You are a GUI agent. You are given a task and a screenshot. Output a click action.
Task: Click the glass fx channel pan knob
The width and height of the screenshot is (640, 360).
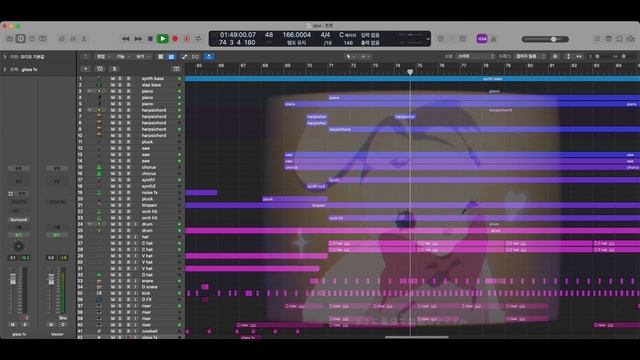(19, 246)
